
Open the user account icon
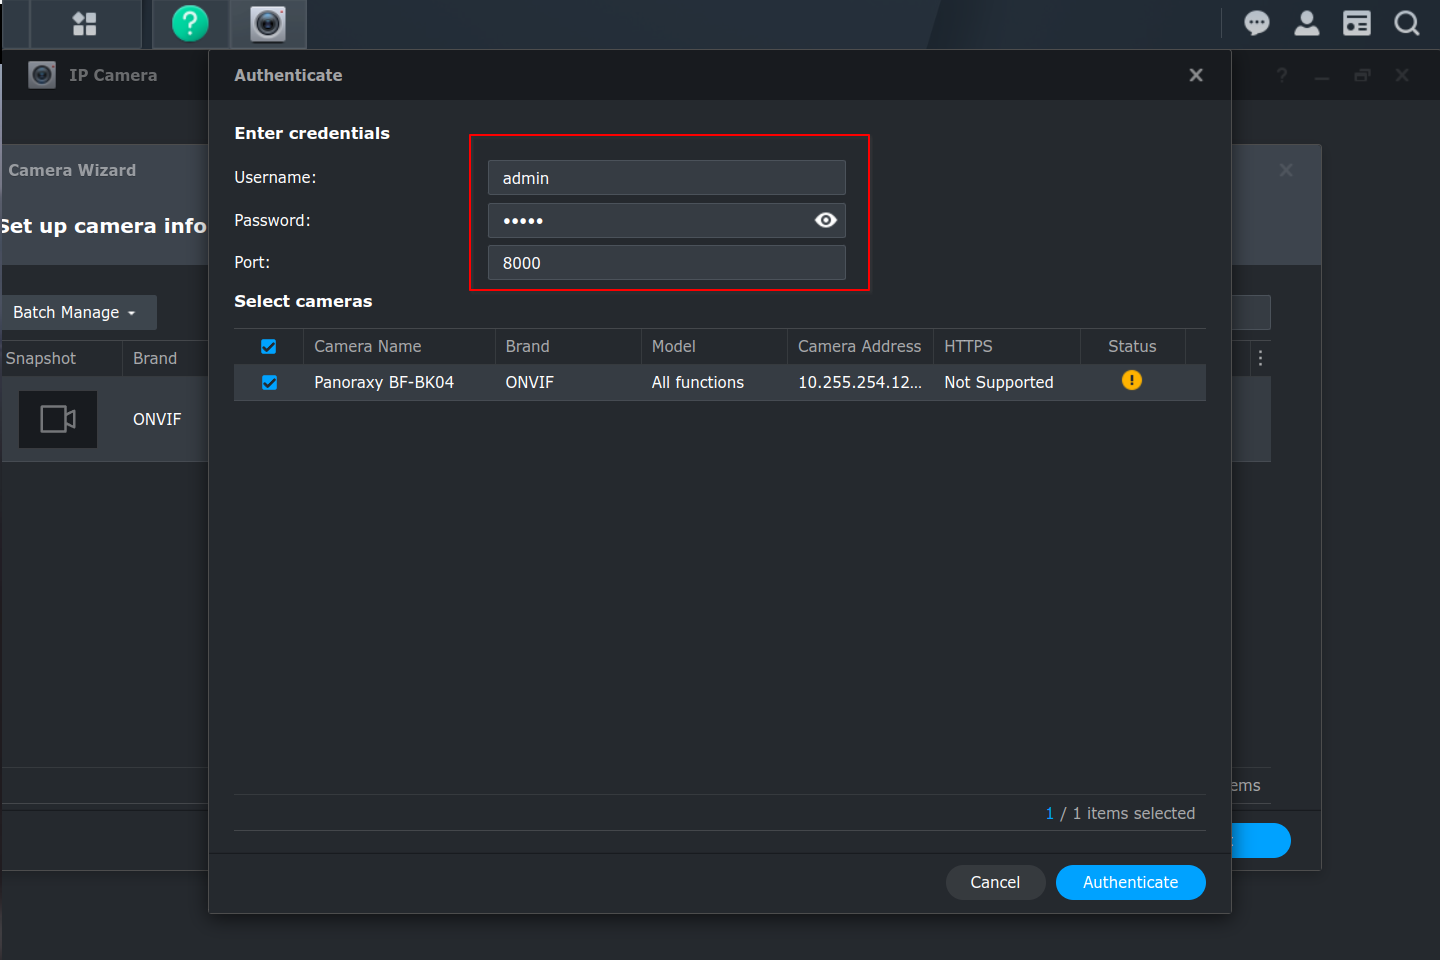click(x=1306, y=23)
